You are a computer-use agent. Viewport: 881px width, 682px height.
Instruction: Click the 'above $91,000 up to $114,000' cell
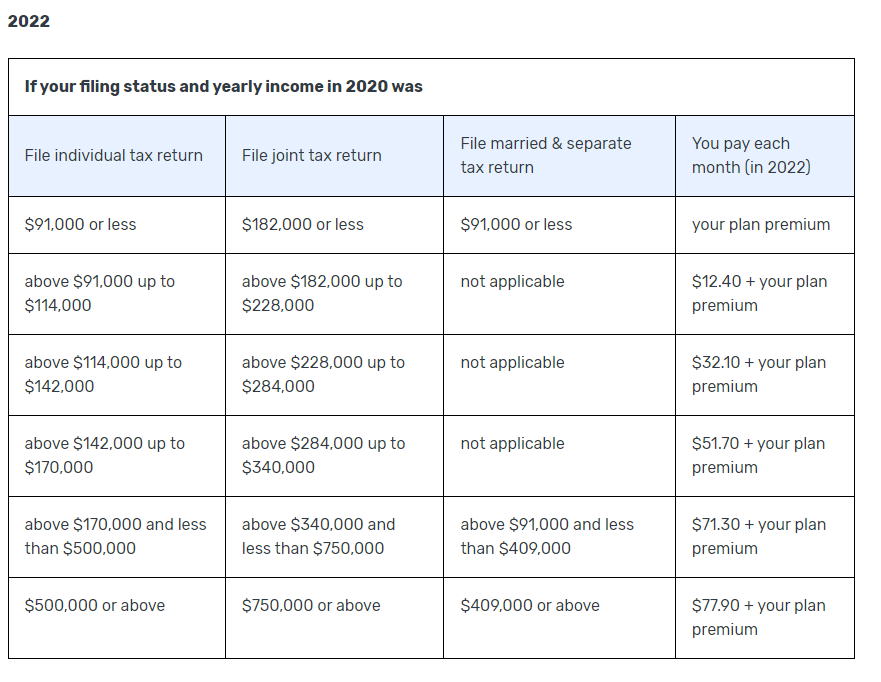(100, 293)
